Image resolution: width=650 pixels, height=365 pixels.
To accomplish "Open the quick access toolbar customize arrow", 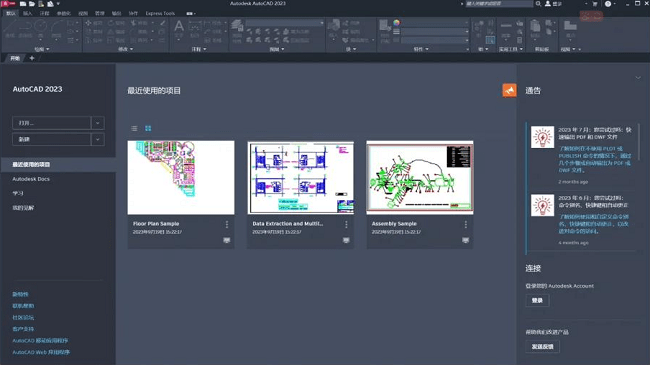I will (x=58, y=4).
